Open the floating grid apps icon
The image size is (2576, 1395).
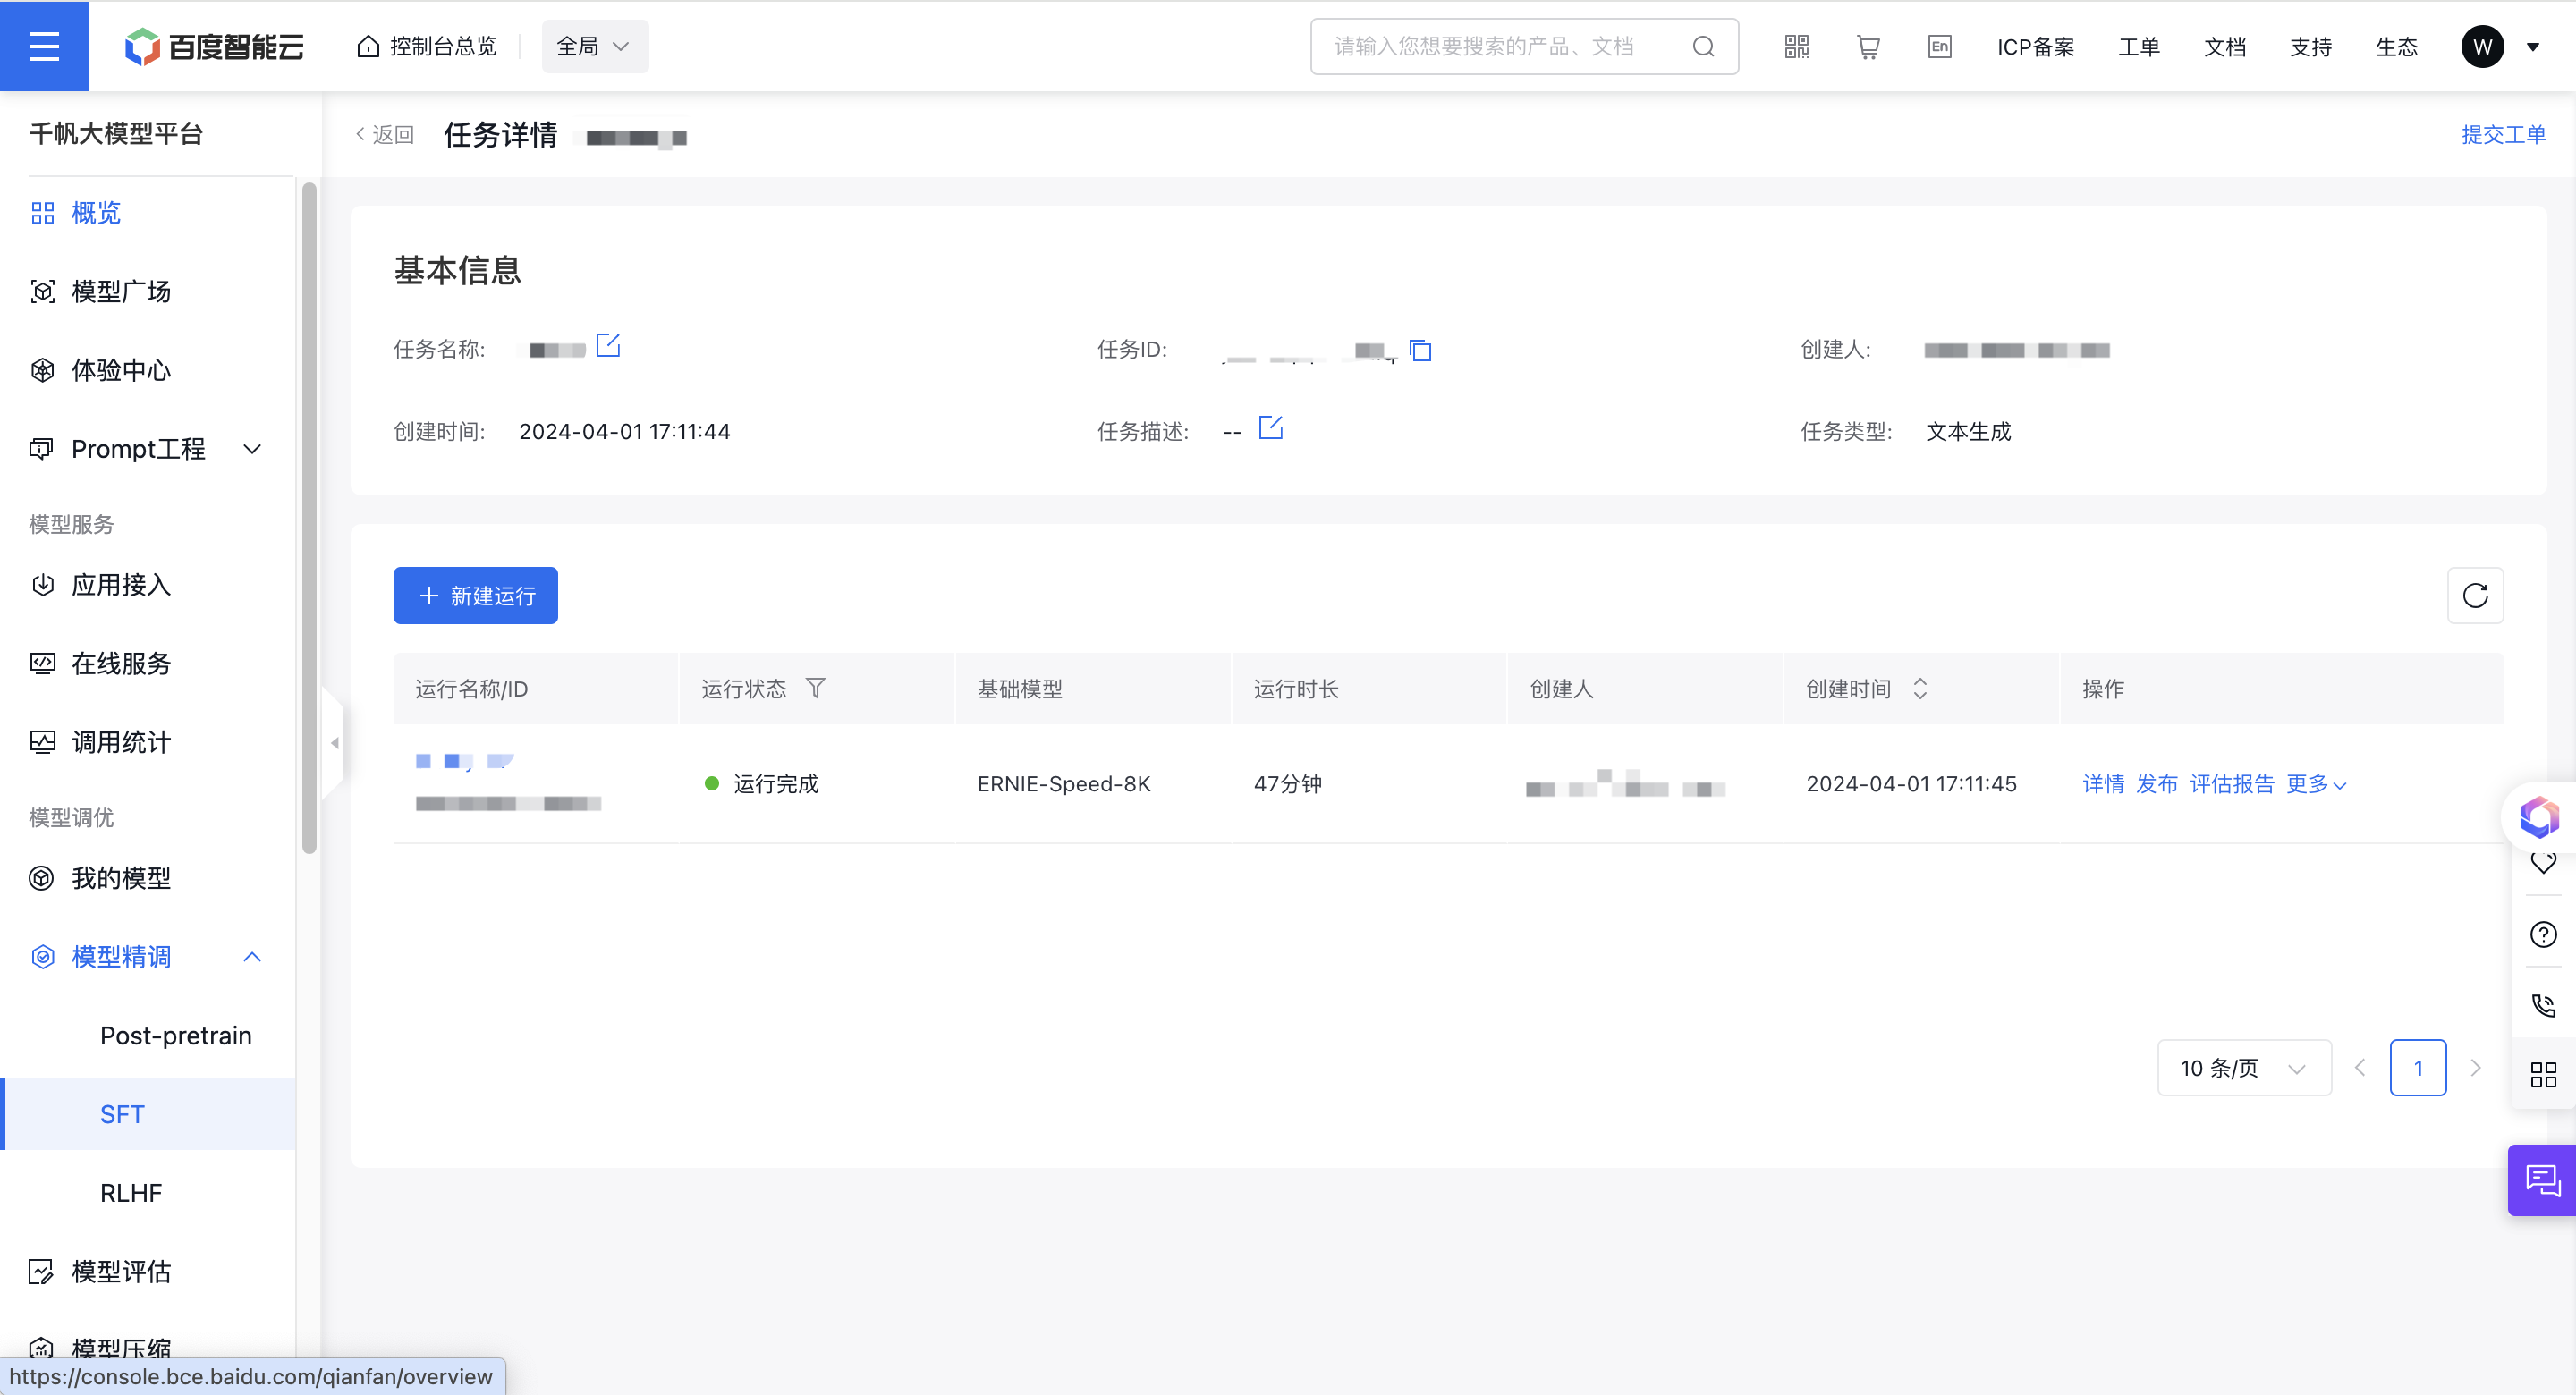(x=2543, y=1075)
